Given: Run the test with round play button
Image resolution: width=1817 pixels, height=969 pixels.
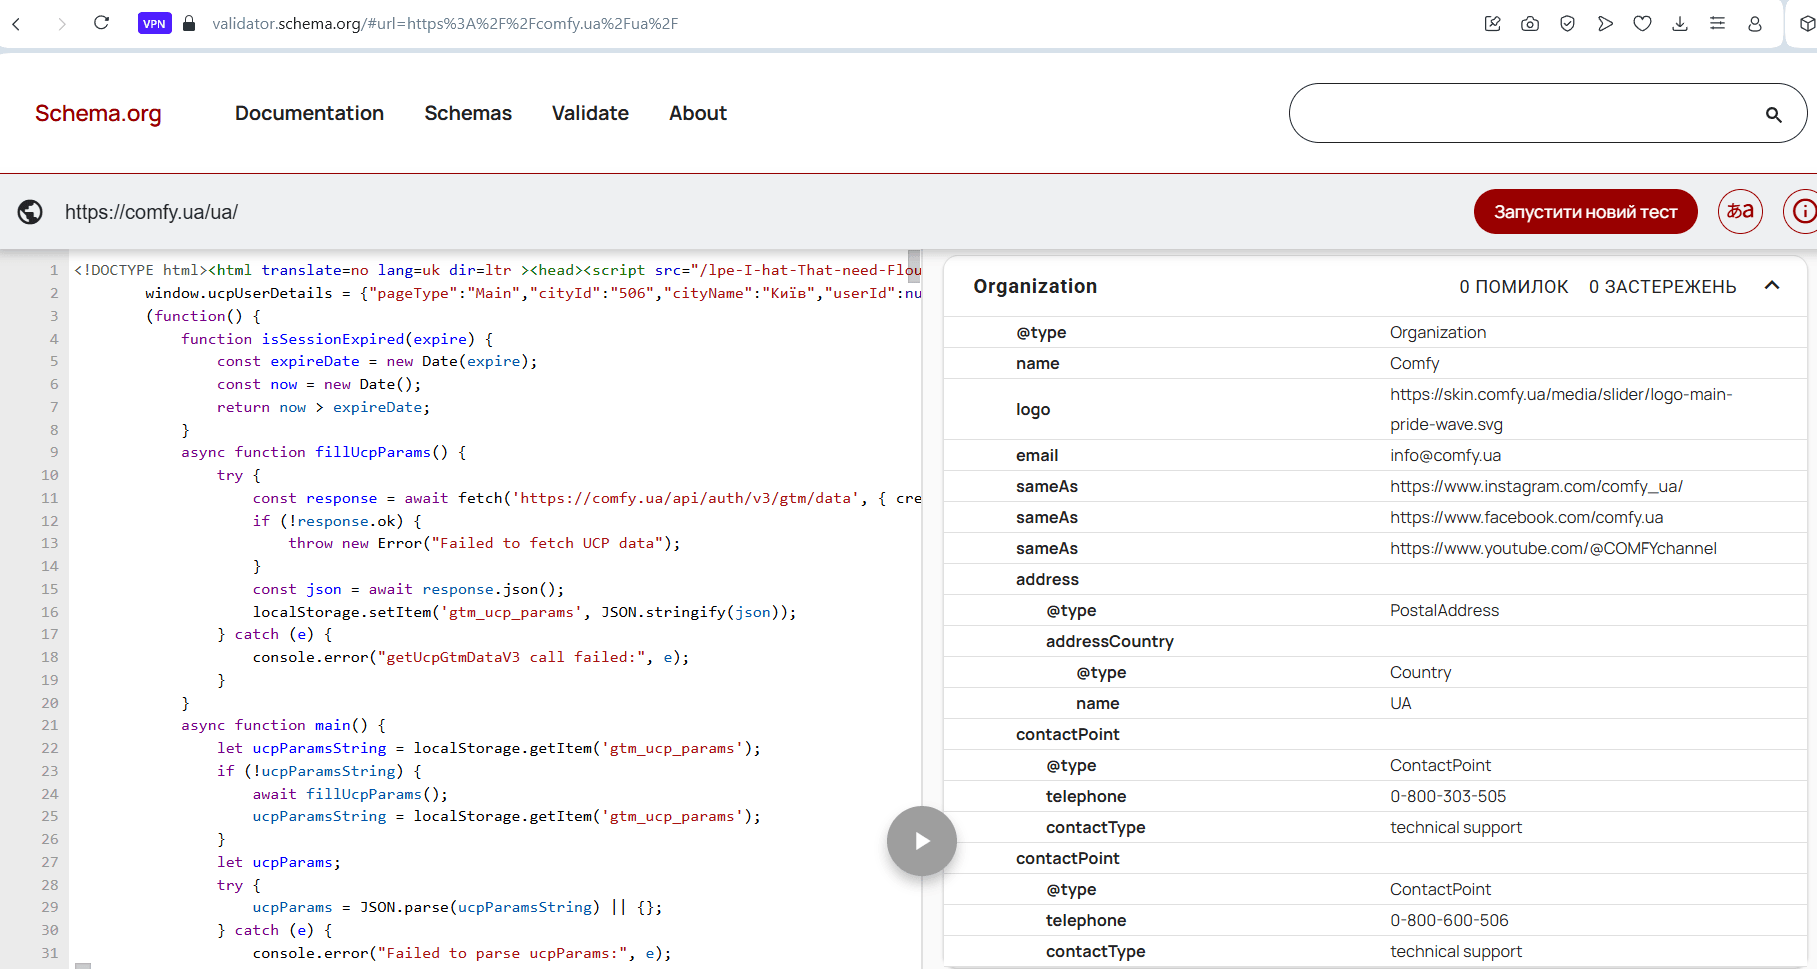Looking at the screenshot, I should [921, 841].
